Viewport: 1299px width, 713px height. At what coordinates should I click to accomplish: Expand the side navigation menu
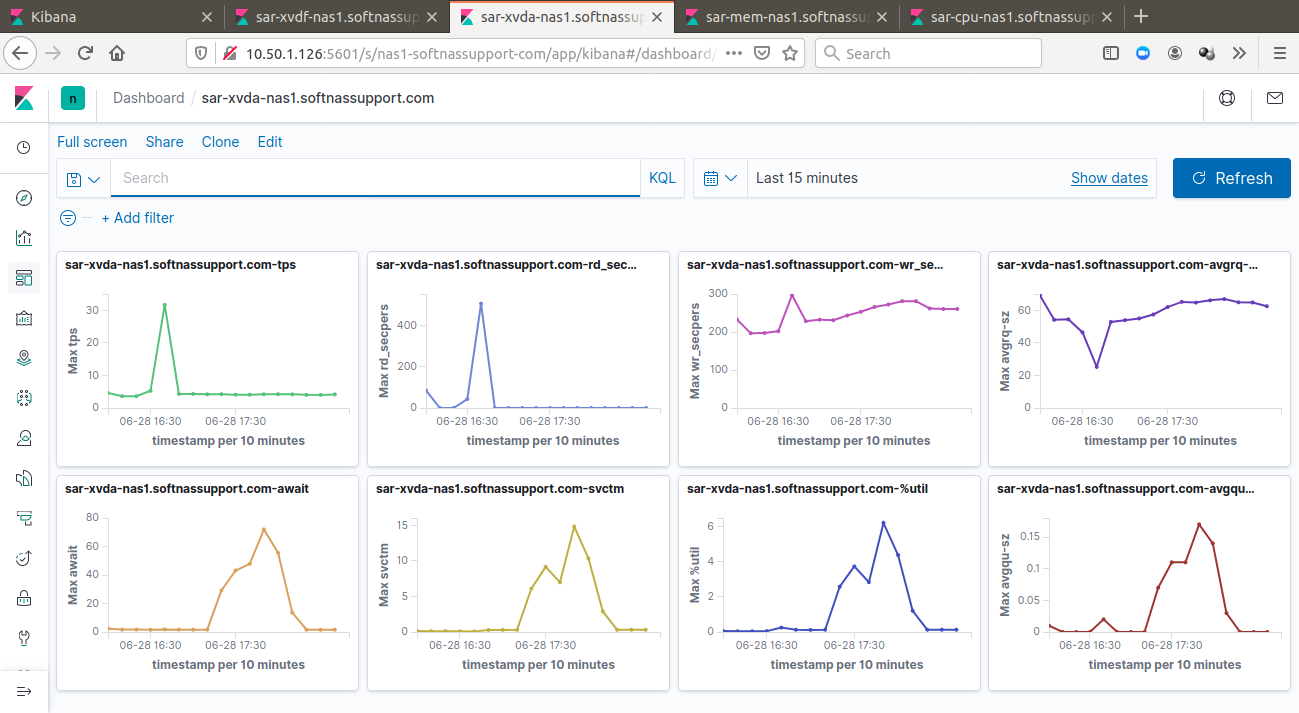[24, 691]
